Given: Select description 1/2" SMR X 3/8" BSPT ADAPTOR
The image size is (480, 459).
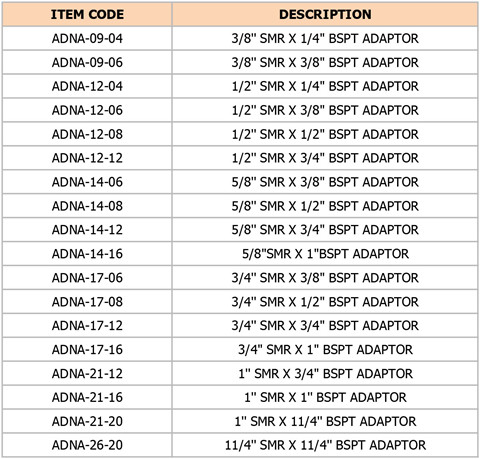Looking at the screenshot, I should 325,110.
